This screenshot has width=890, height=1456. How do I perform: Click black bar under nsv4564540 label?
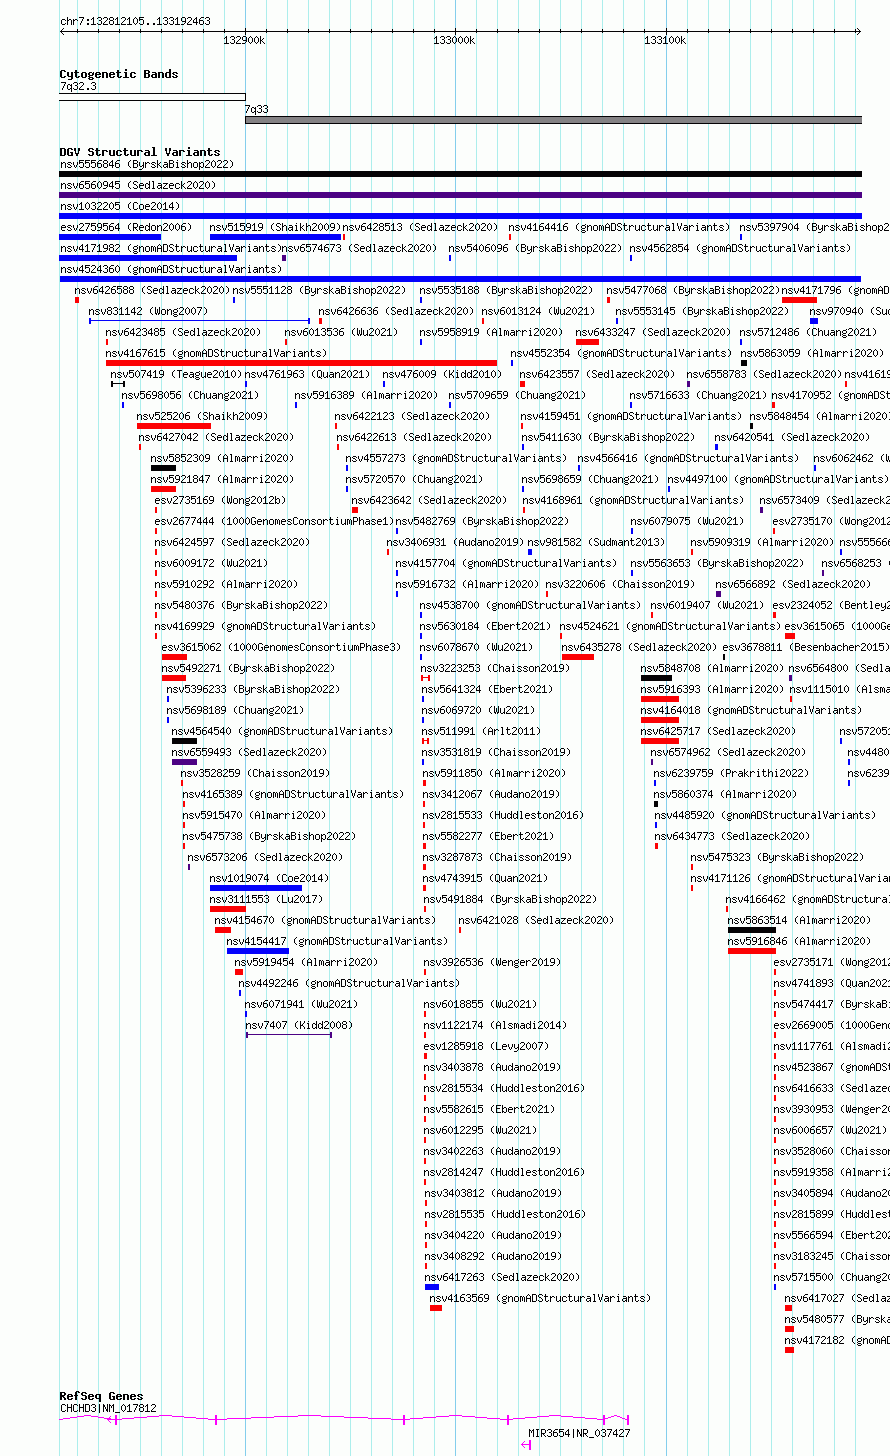pyautogui.click(x=184, y=741)
